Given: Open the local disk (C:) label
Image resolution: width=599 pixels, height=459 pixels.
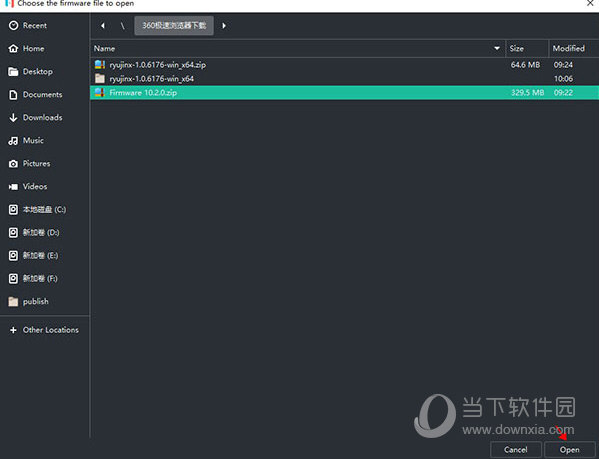Looking at the screenshot, I should tap(44, 210).
